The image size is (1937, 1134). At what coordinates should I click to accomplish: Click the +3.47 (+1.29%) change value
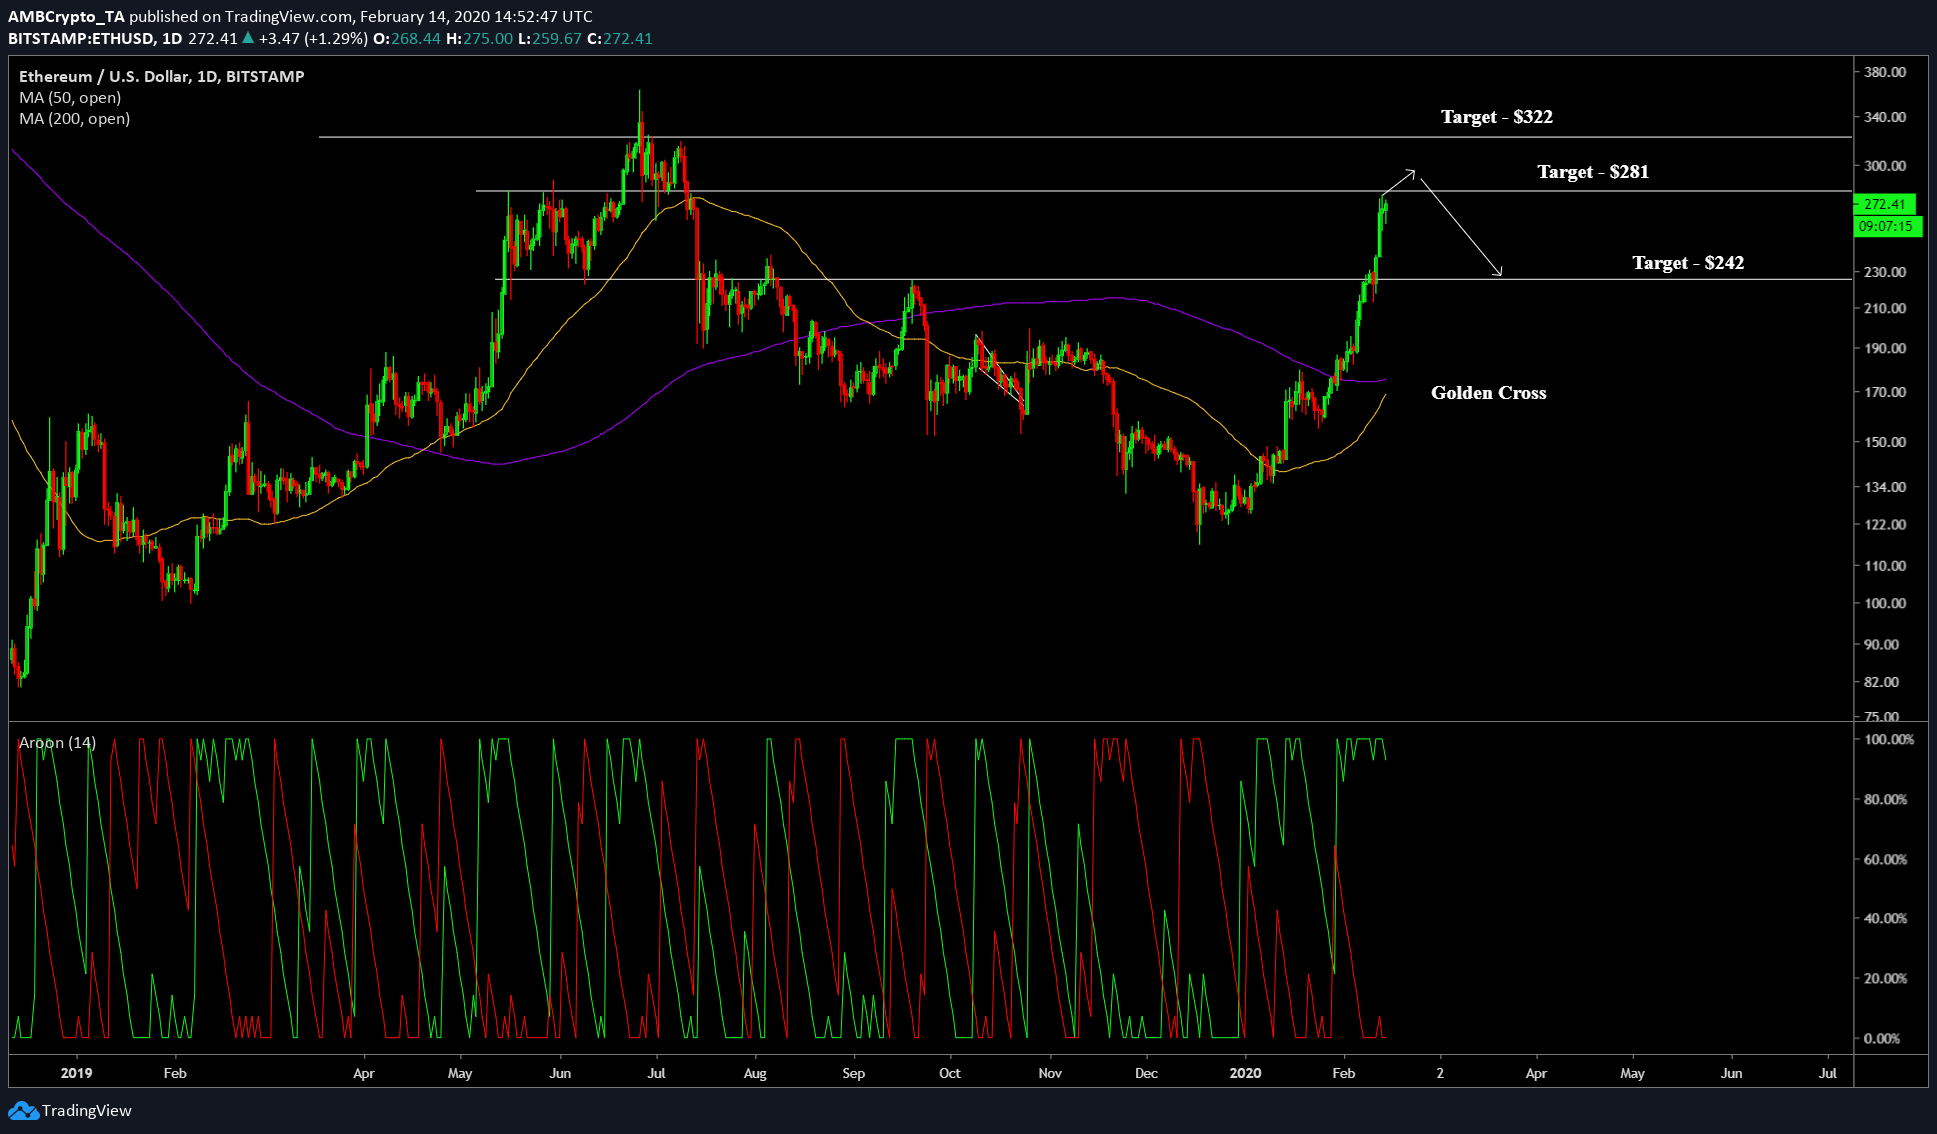coord(313,39)
